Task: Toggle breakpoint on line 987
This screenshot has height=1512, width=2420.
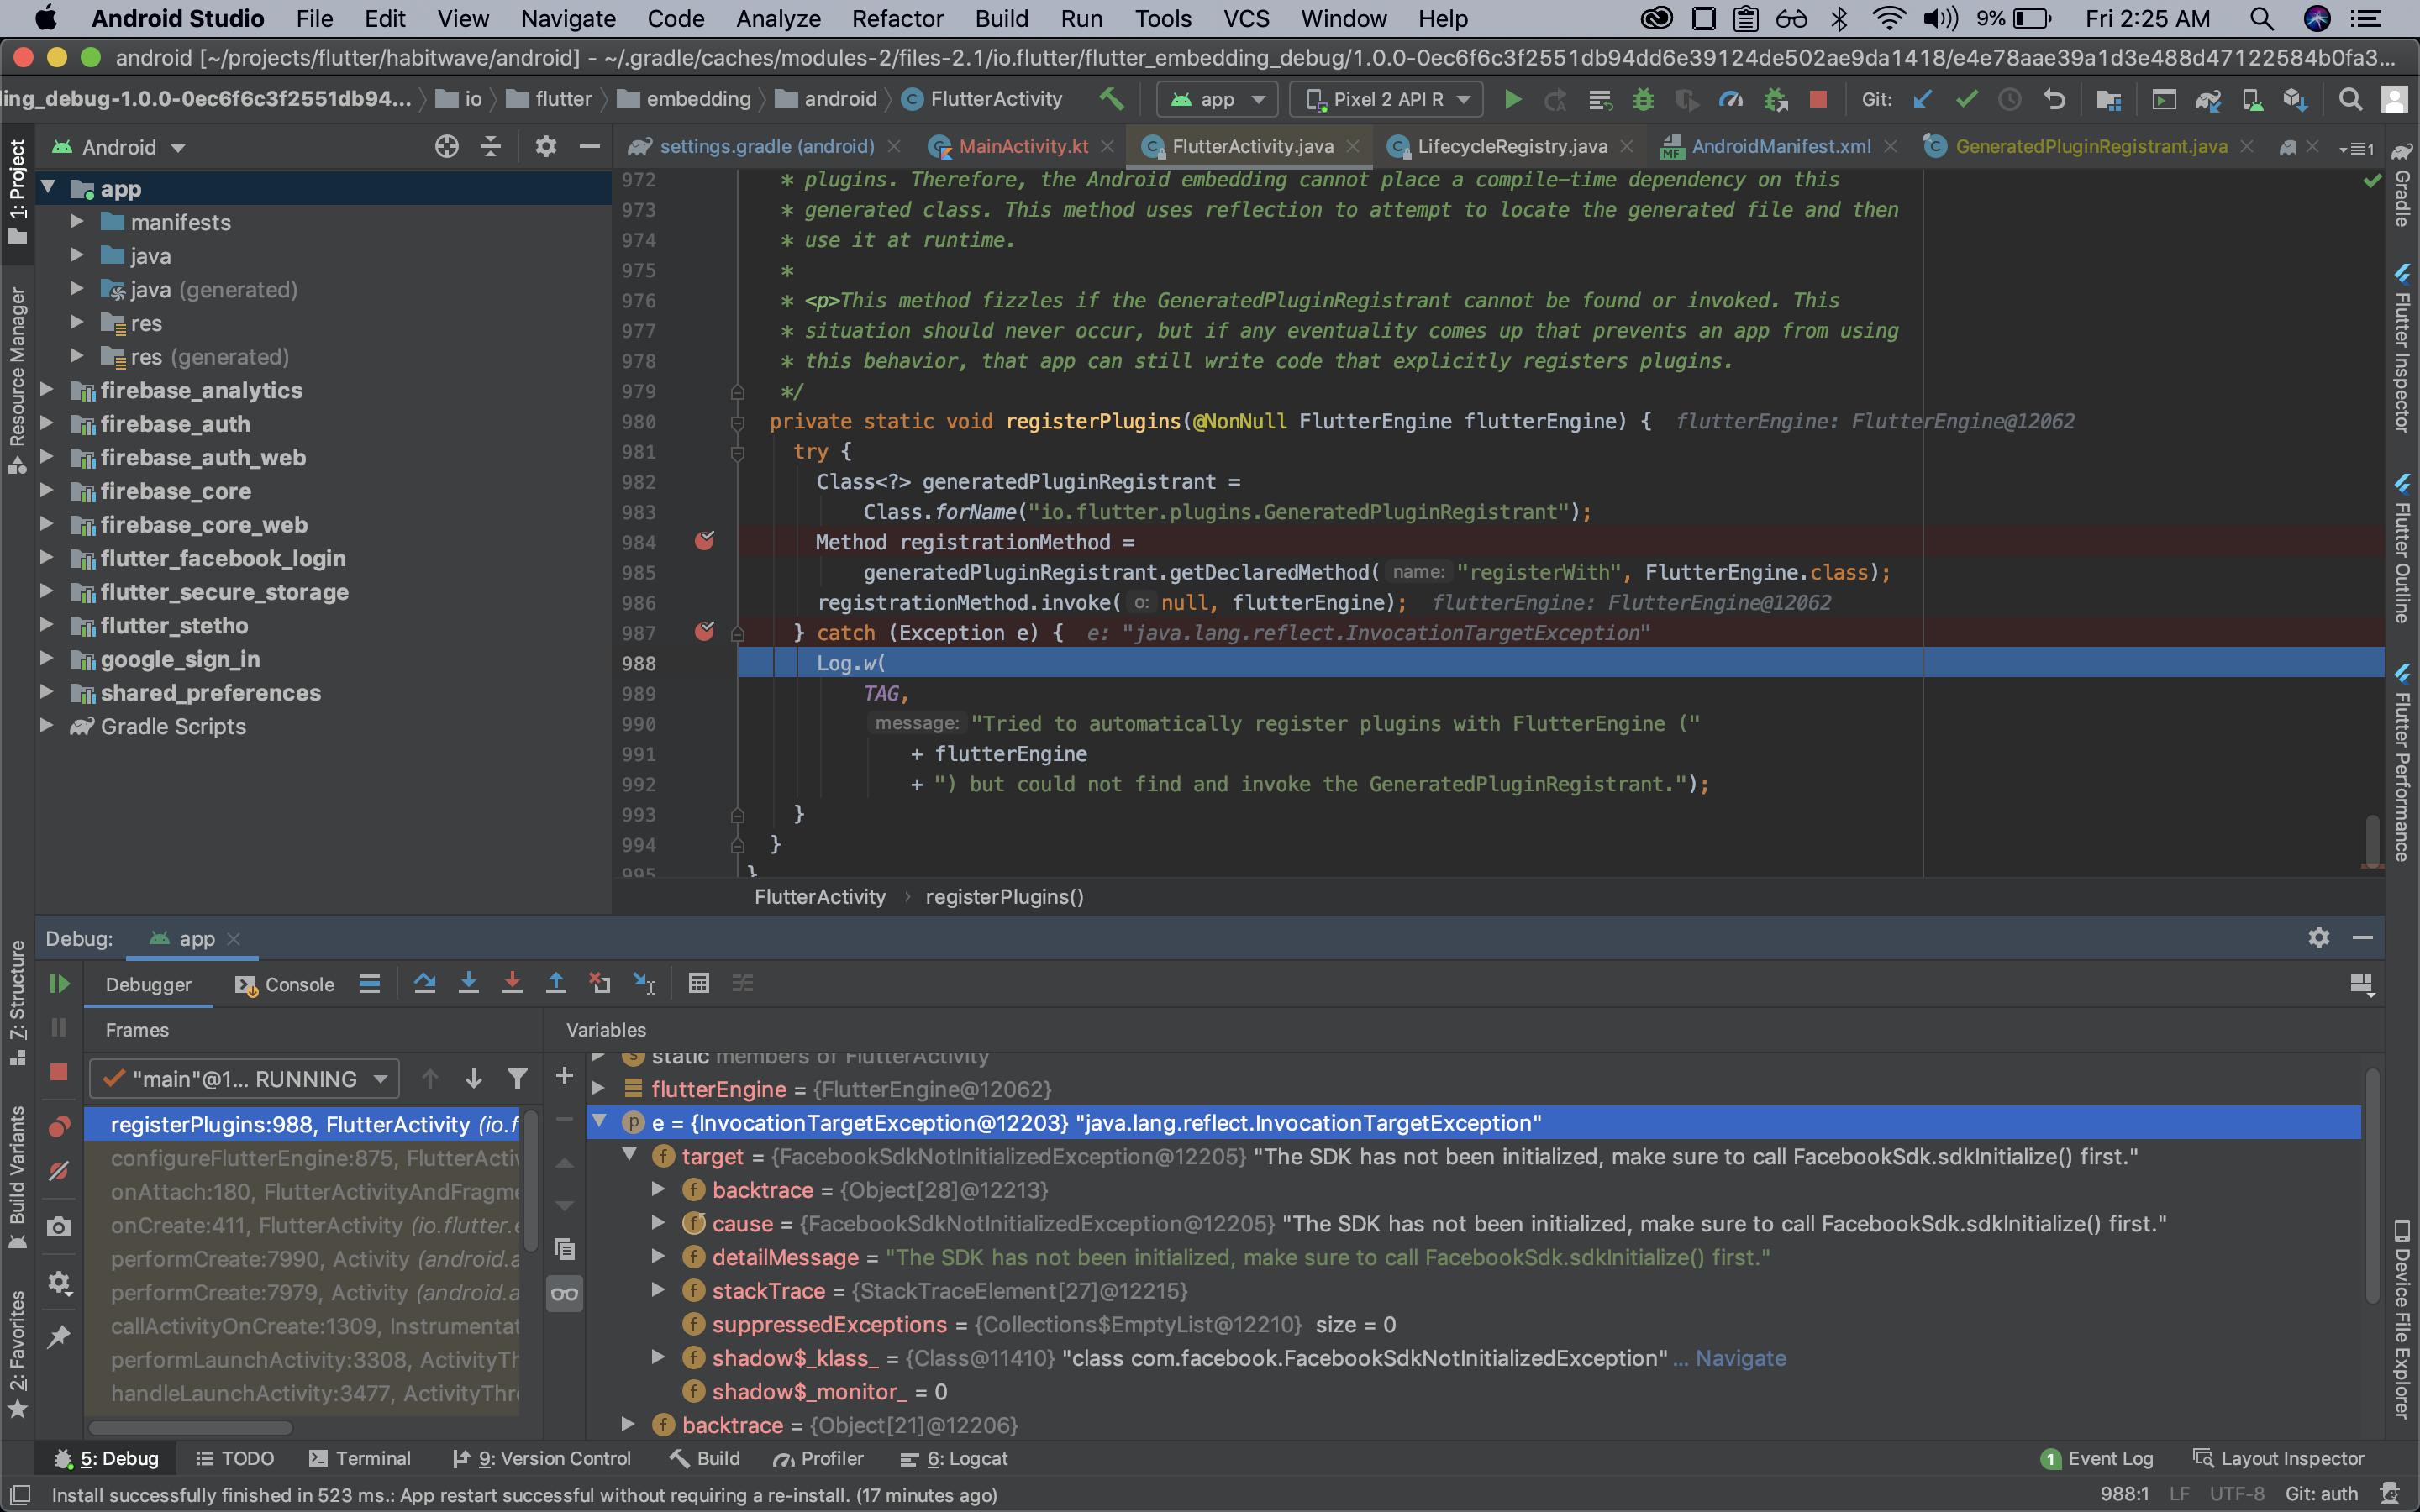Action: (705, 632)
